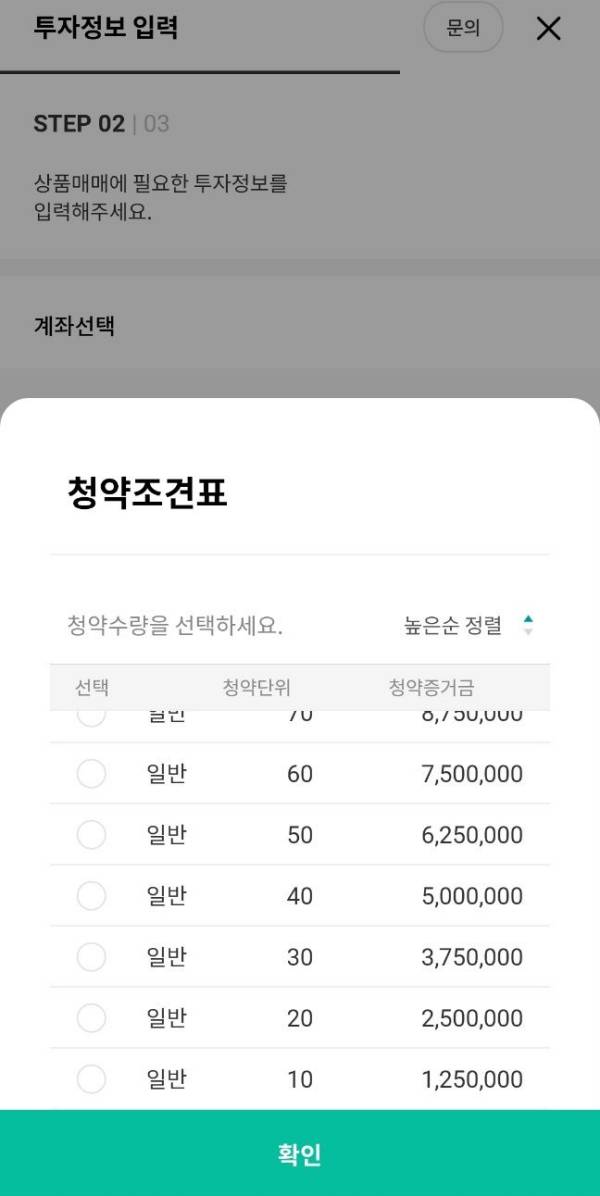
Task: Click the row with 5,000,000 deposit
Action: (x=300, y=896)
